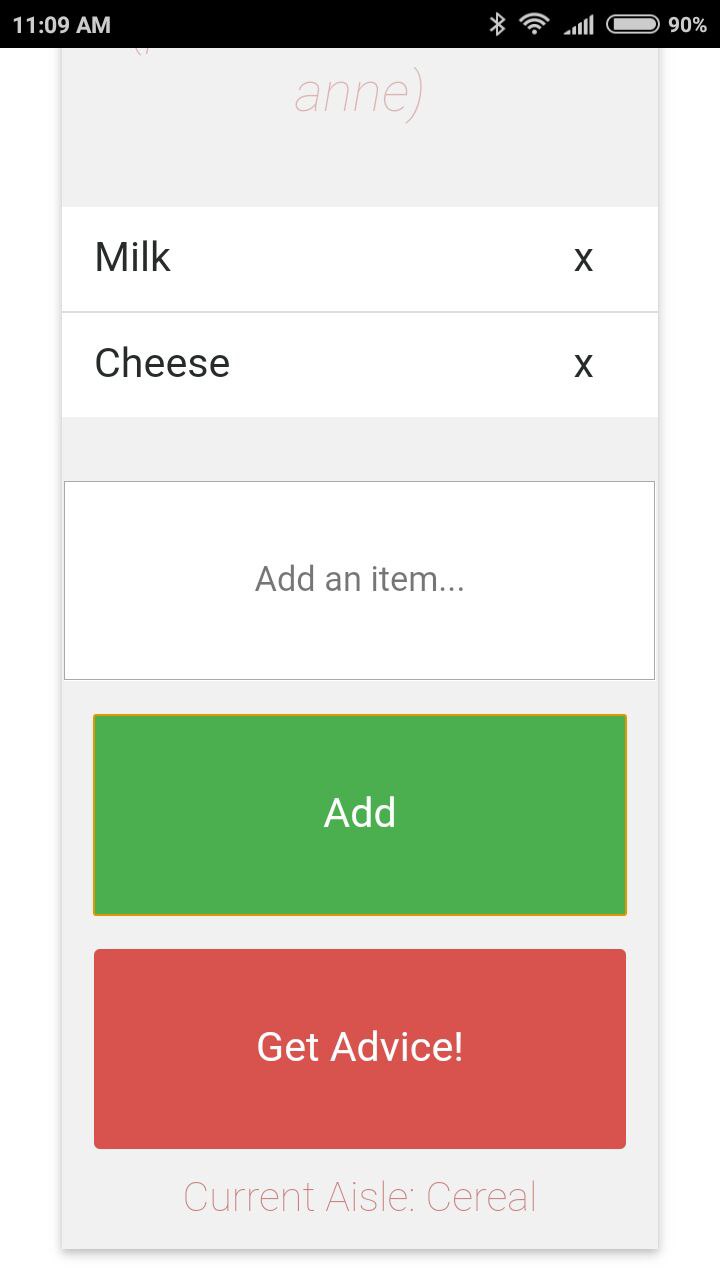Remove Milk using its x icon
Viewport: 720px width, 1280px height.
tap(583, 259)
